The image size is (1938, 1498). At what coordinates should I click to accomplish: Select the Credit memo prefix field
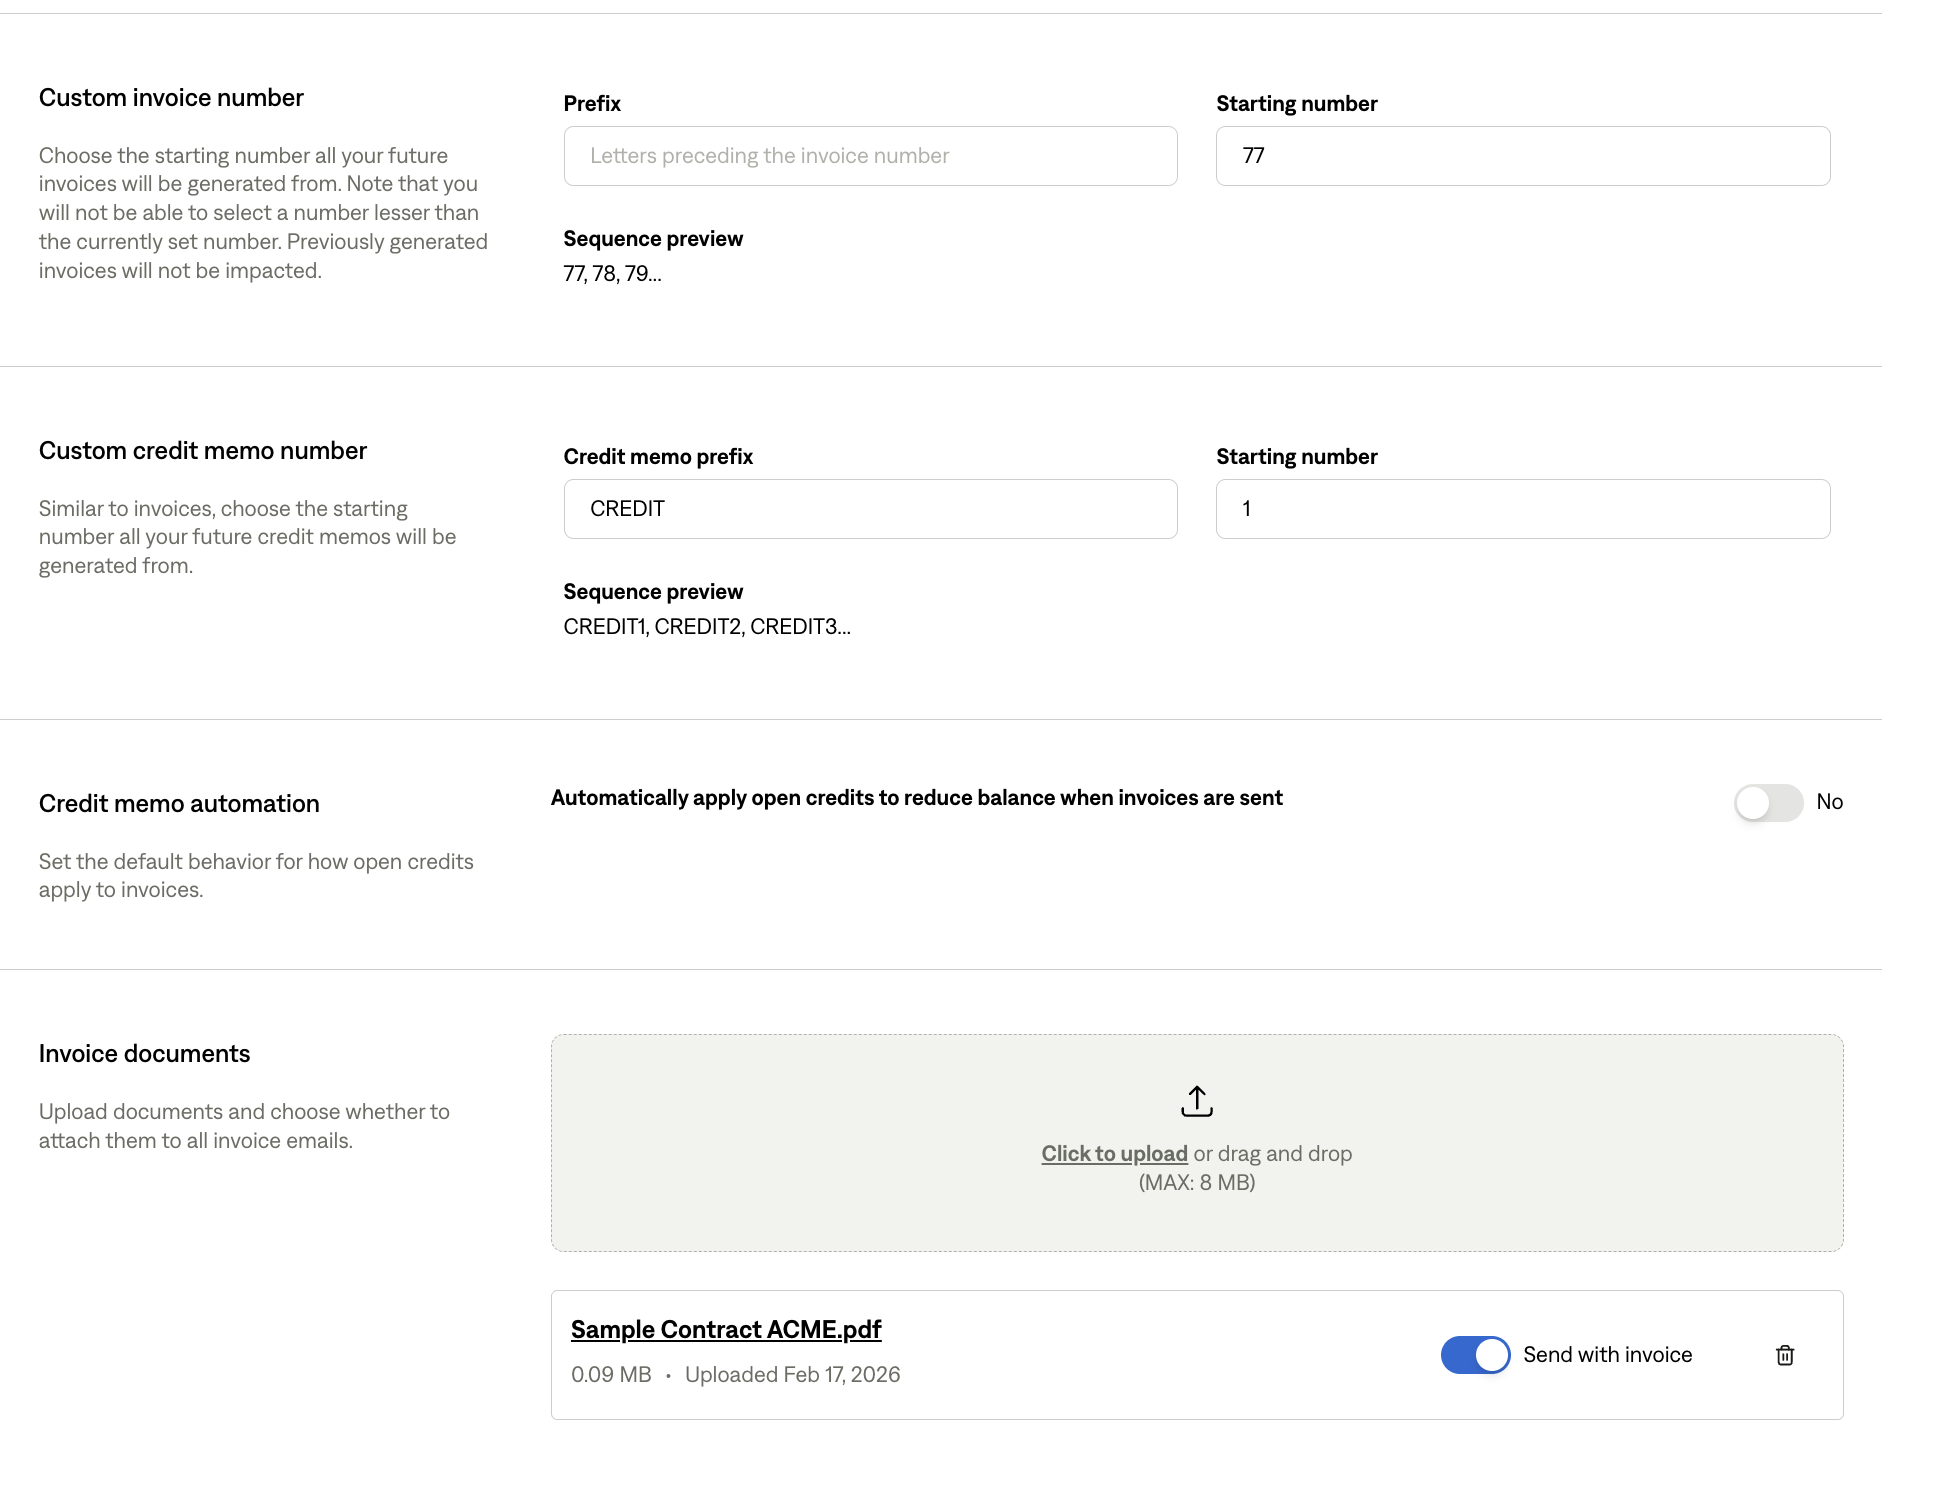pos(870,509)
